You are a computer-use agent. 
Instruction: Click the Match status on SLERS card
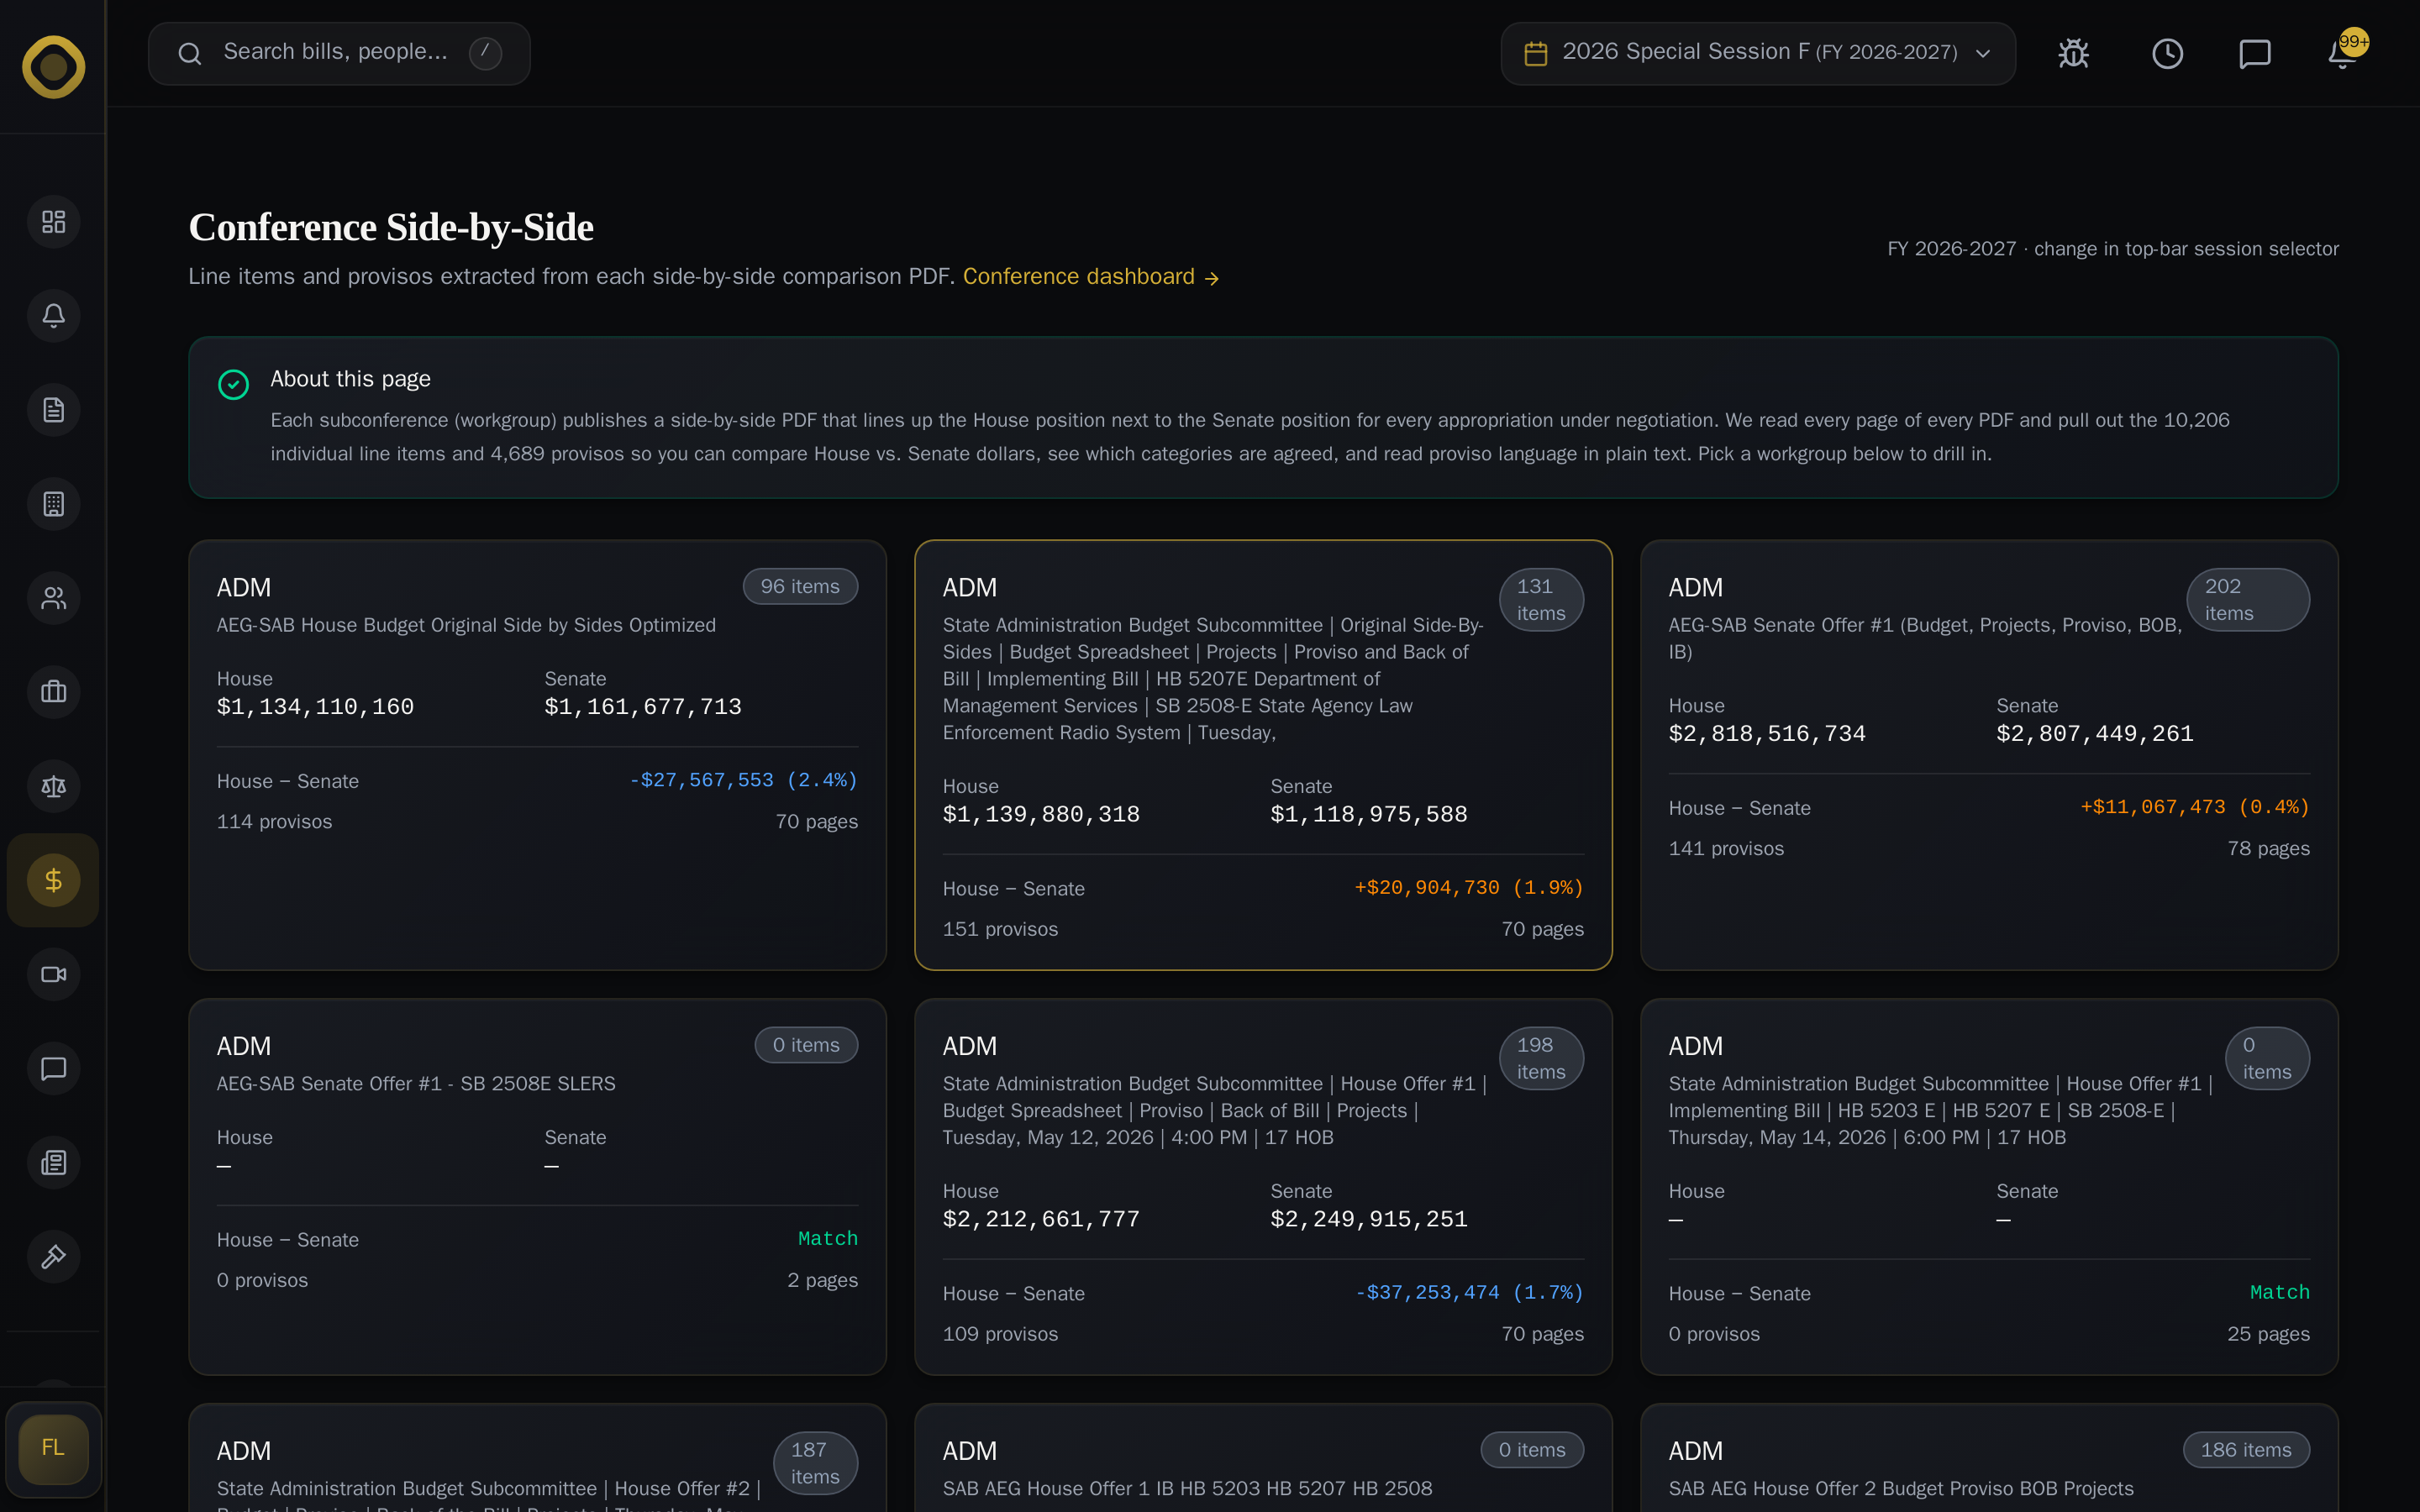[x=828, y=1239]
